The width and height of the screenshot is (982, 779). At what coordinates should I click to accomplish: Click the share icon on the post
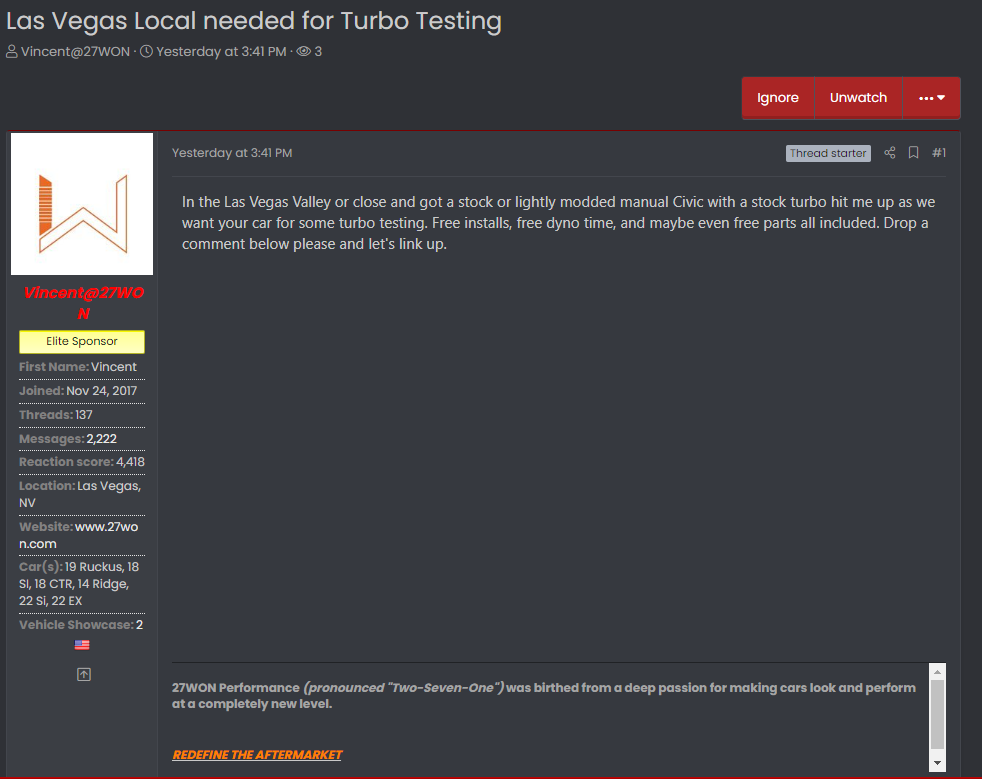[890, 153]
